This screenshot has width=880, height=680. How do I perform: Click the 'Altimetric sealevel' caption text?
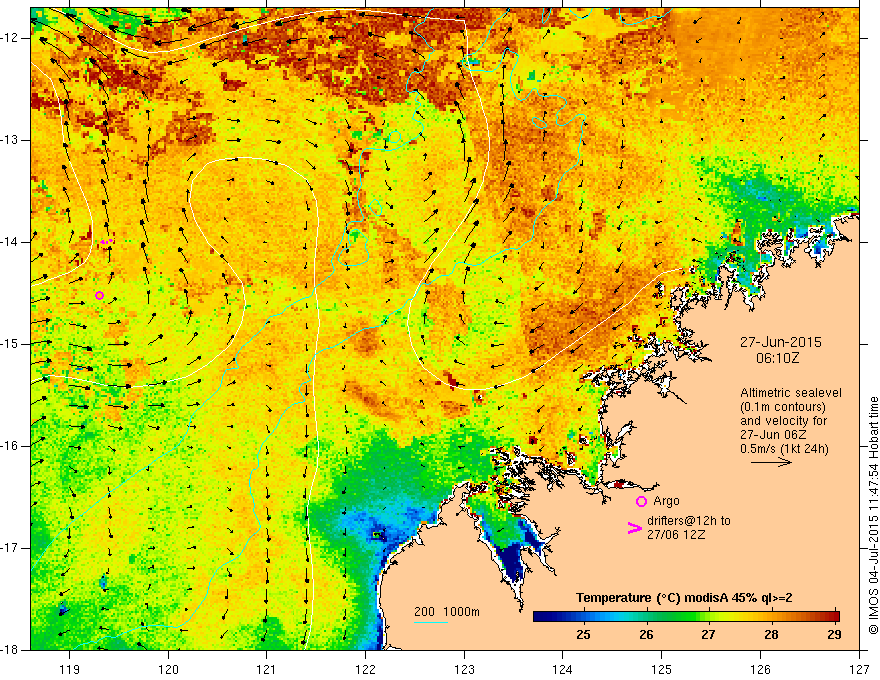791,393
